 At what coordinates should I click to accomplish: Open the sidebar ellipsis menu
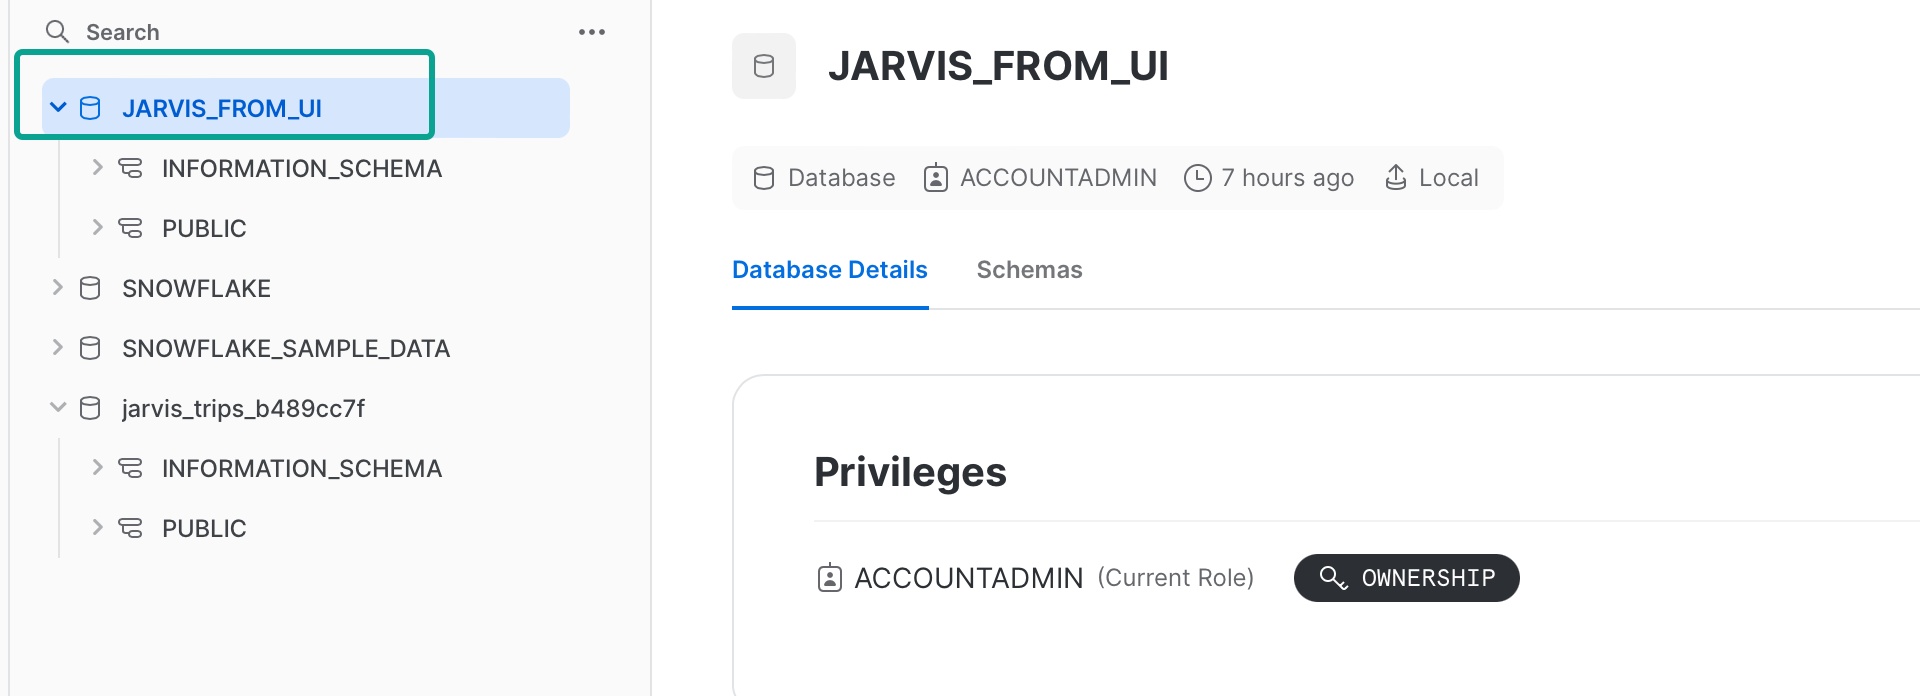pyautogui.click(x=592, y=31)
